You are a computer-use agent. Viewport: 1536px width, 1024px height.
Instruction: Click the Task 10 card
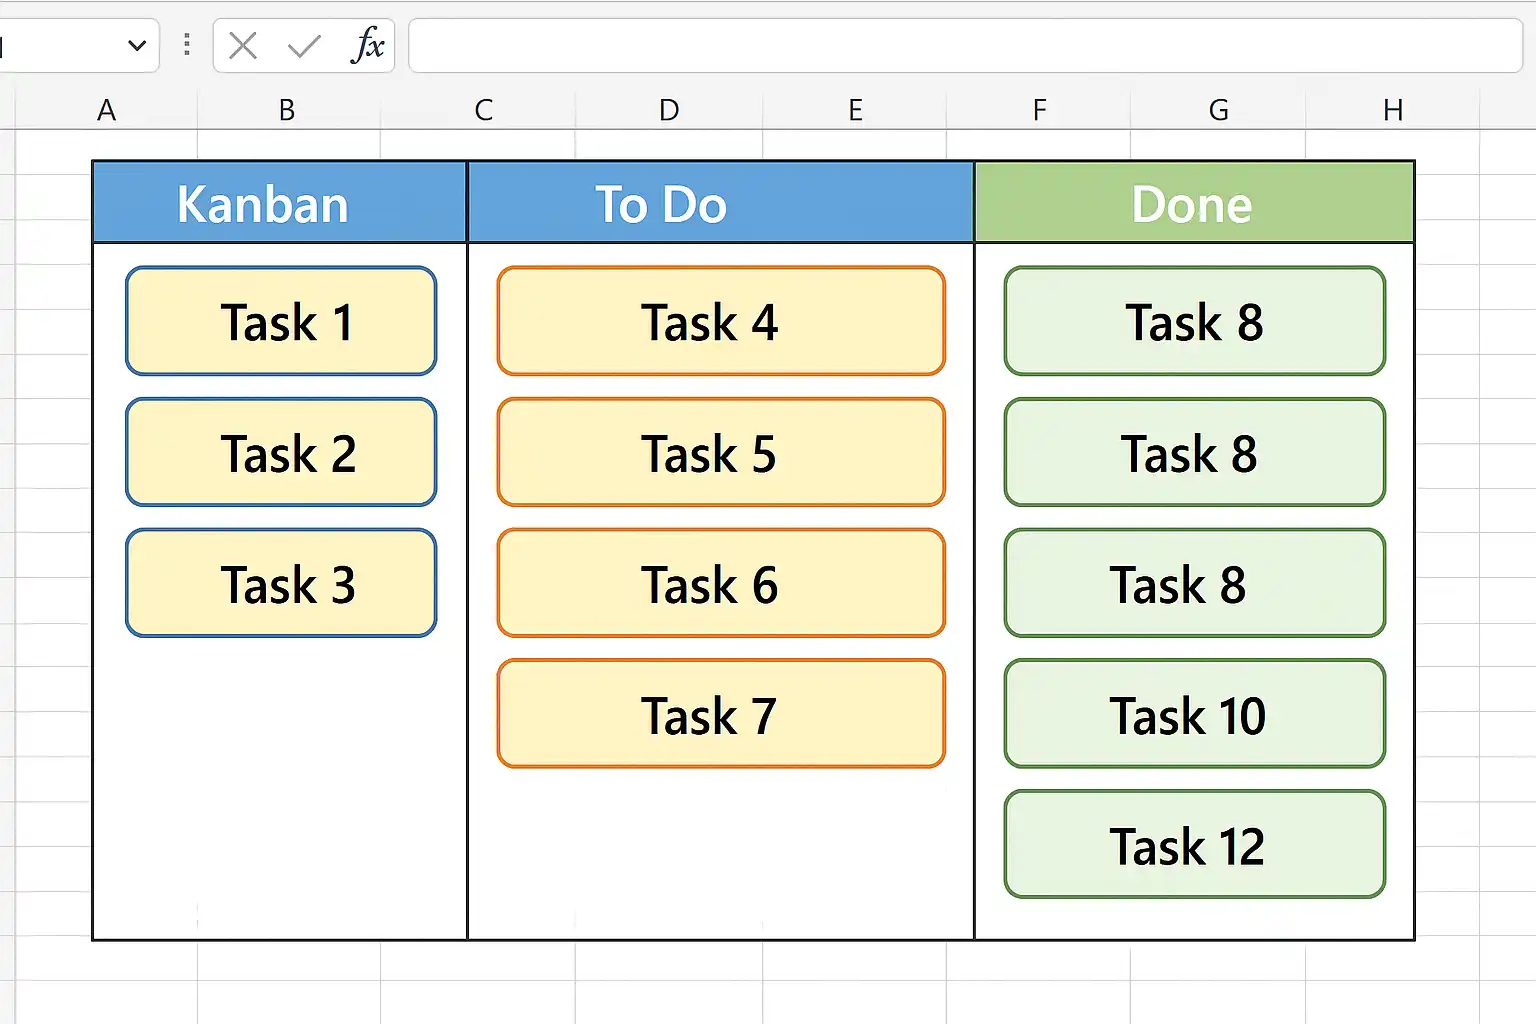coord(1194,714)
